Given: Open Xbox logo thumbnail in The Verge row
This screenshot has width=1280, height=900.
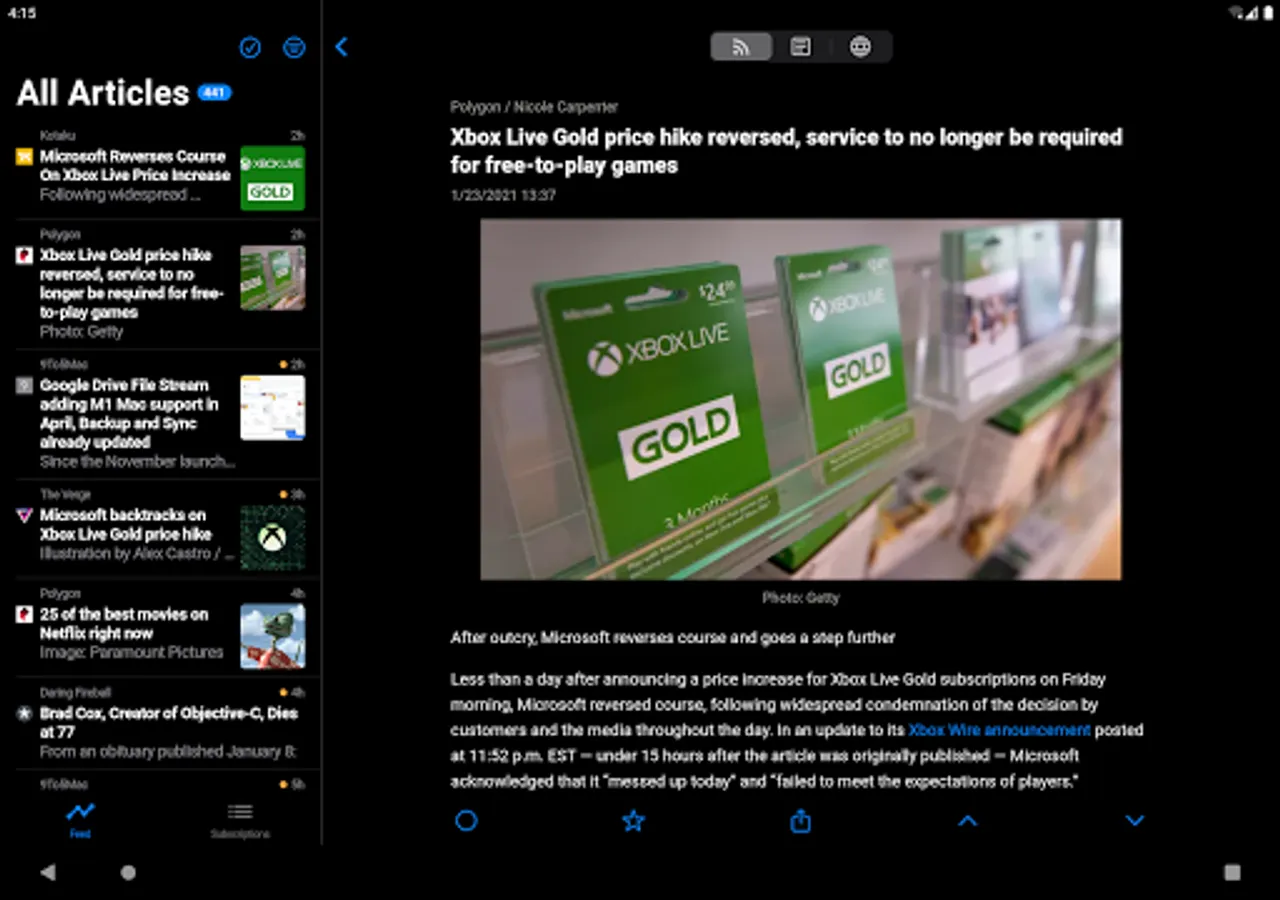Looking at the screenshot, I should point(272,538).
